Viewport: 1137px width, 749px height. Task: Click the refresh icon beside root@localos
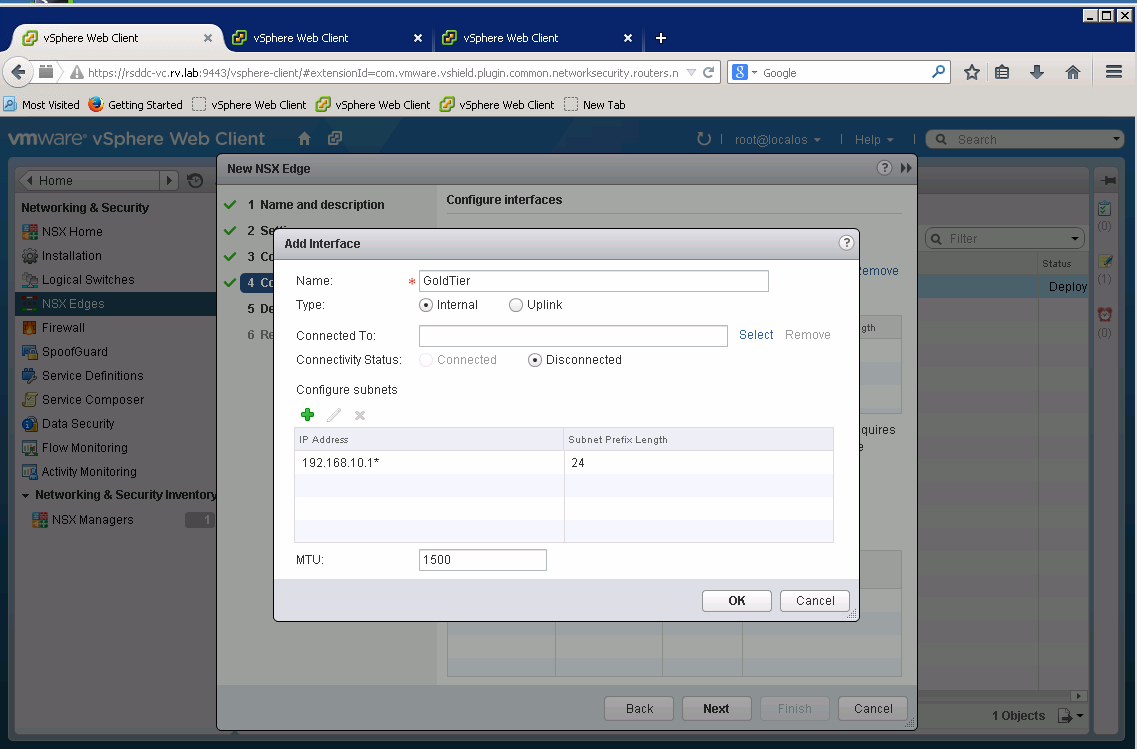pos(703,139)
